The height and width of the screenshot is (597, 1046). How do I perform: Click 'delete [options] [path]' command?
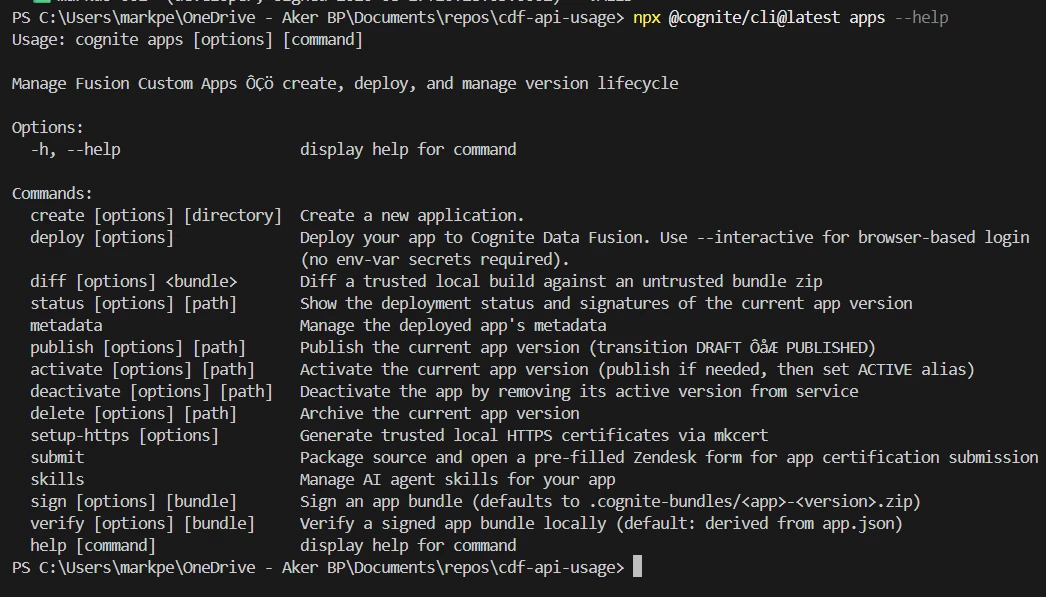[133, 414]
